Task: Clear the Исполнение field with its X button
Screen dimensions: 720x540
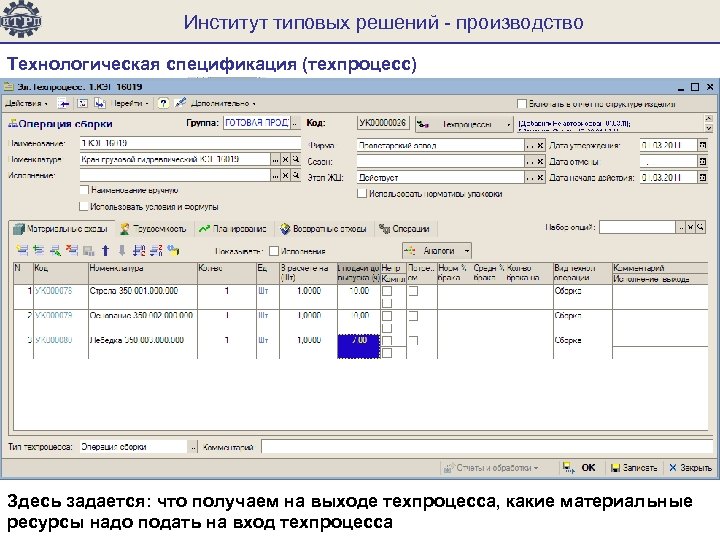Action: (x=285, y=175)
